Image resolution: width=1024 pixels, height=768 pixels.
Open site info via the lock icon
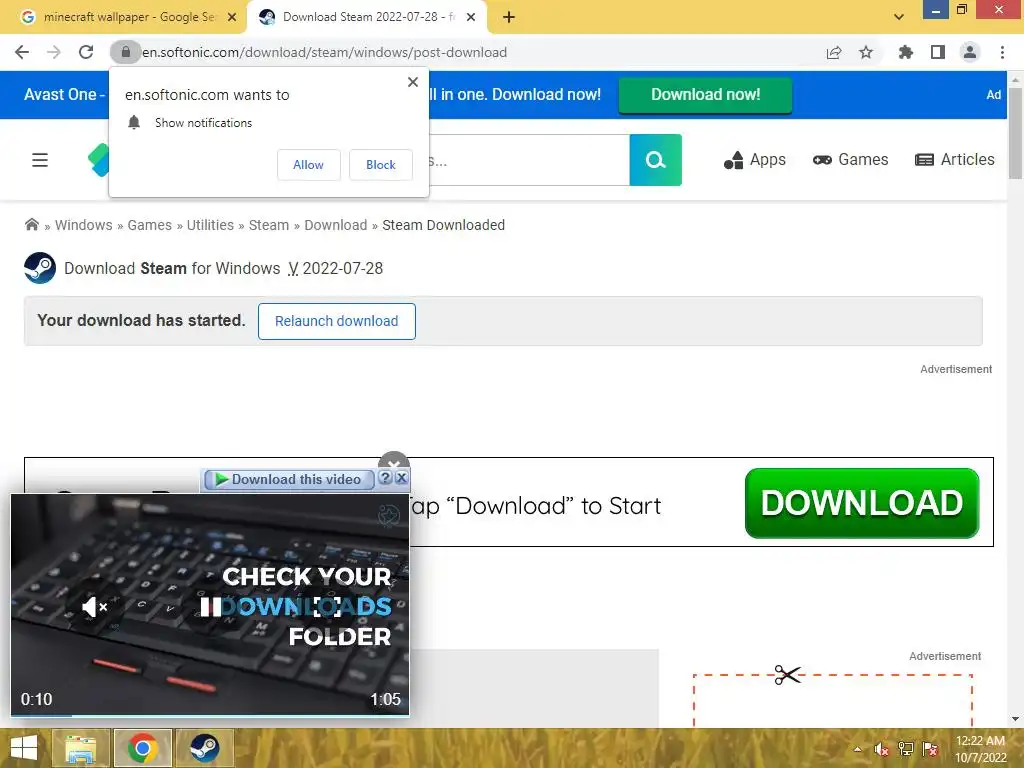[x=125, y=52]
